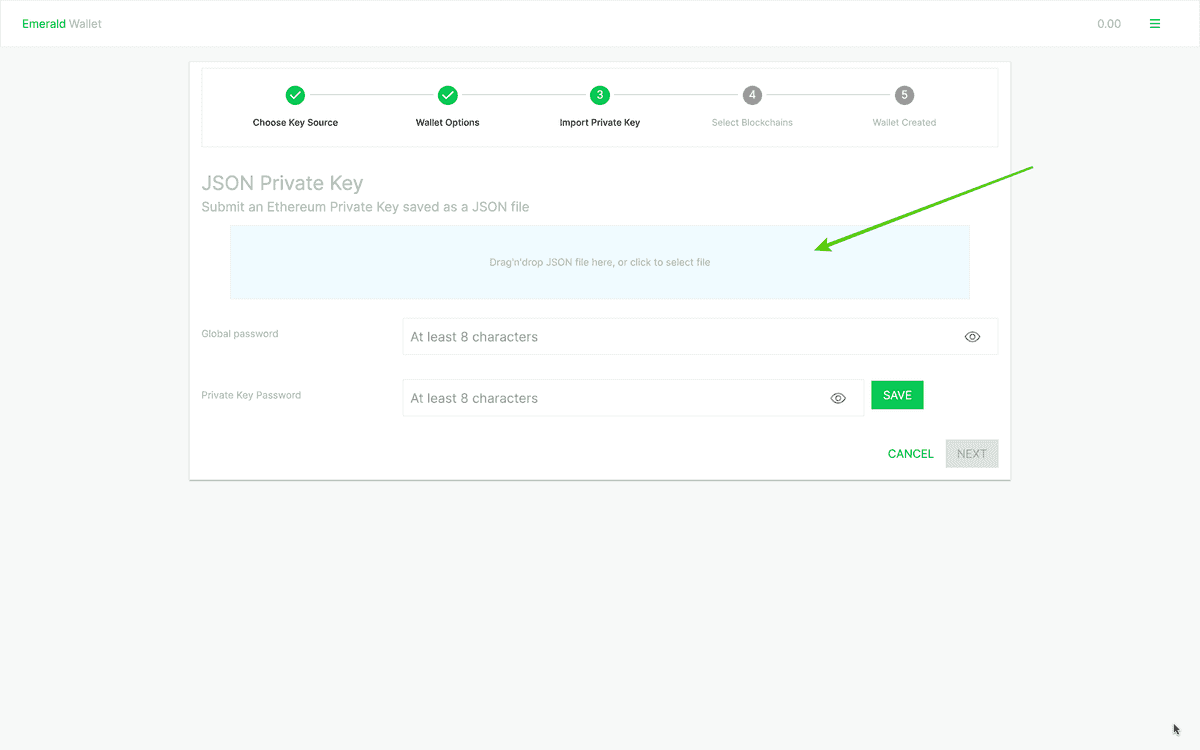The height and width of the screenshot is (750, 1200).
Task: Click the Wallet Created step circle
Action: click(904, 95)
